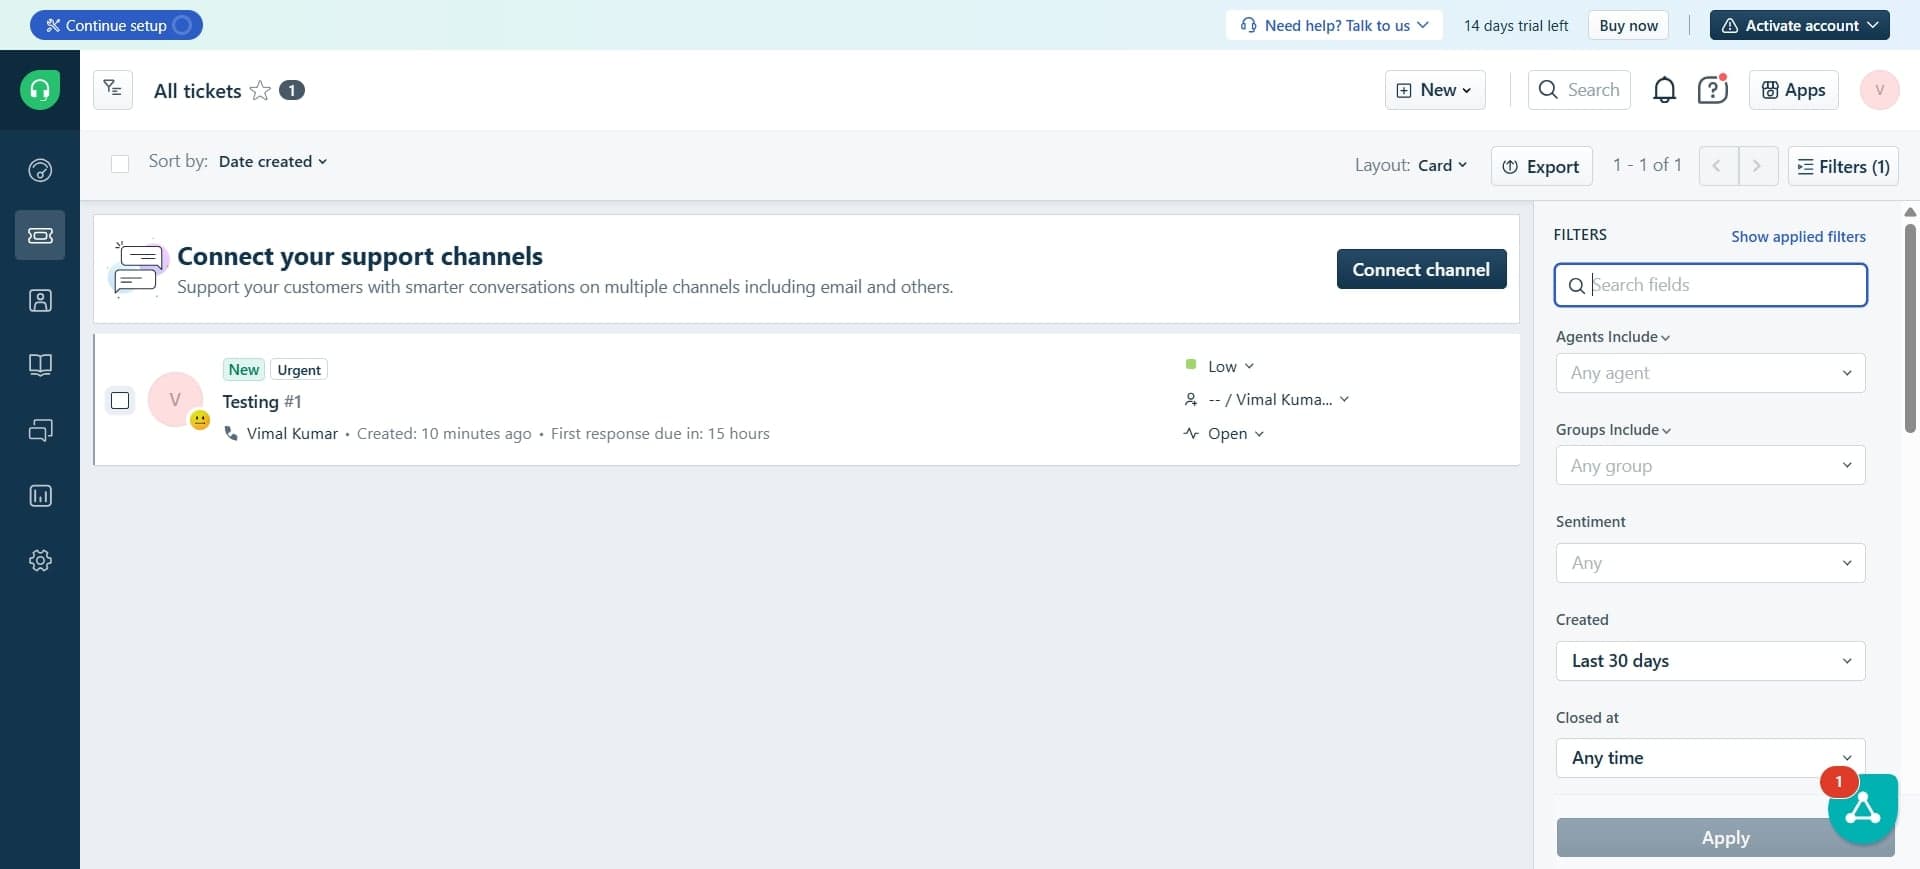Image resolution: width=1920 pixels, height=869 pixels.
Task: Open the Apps menu
Action: tap(1793, 90)
